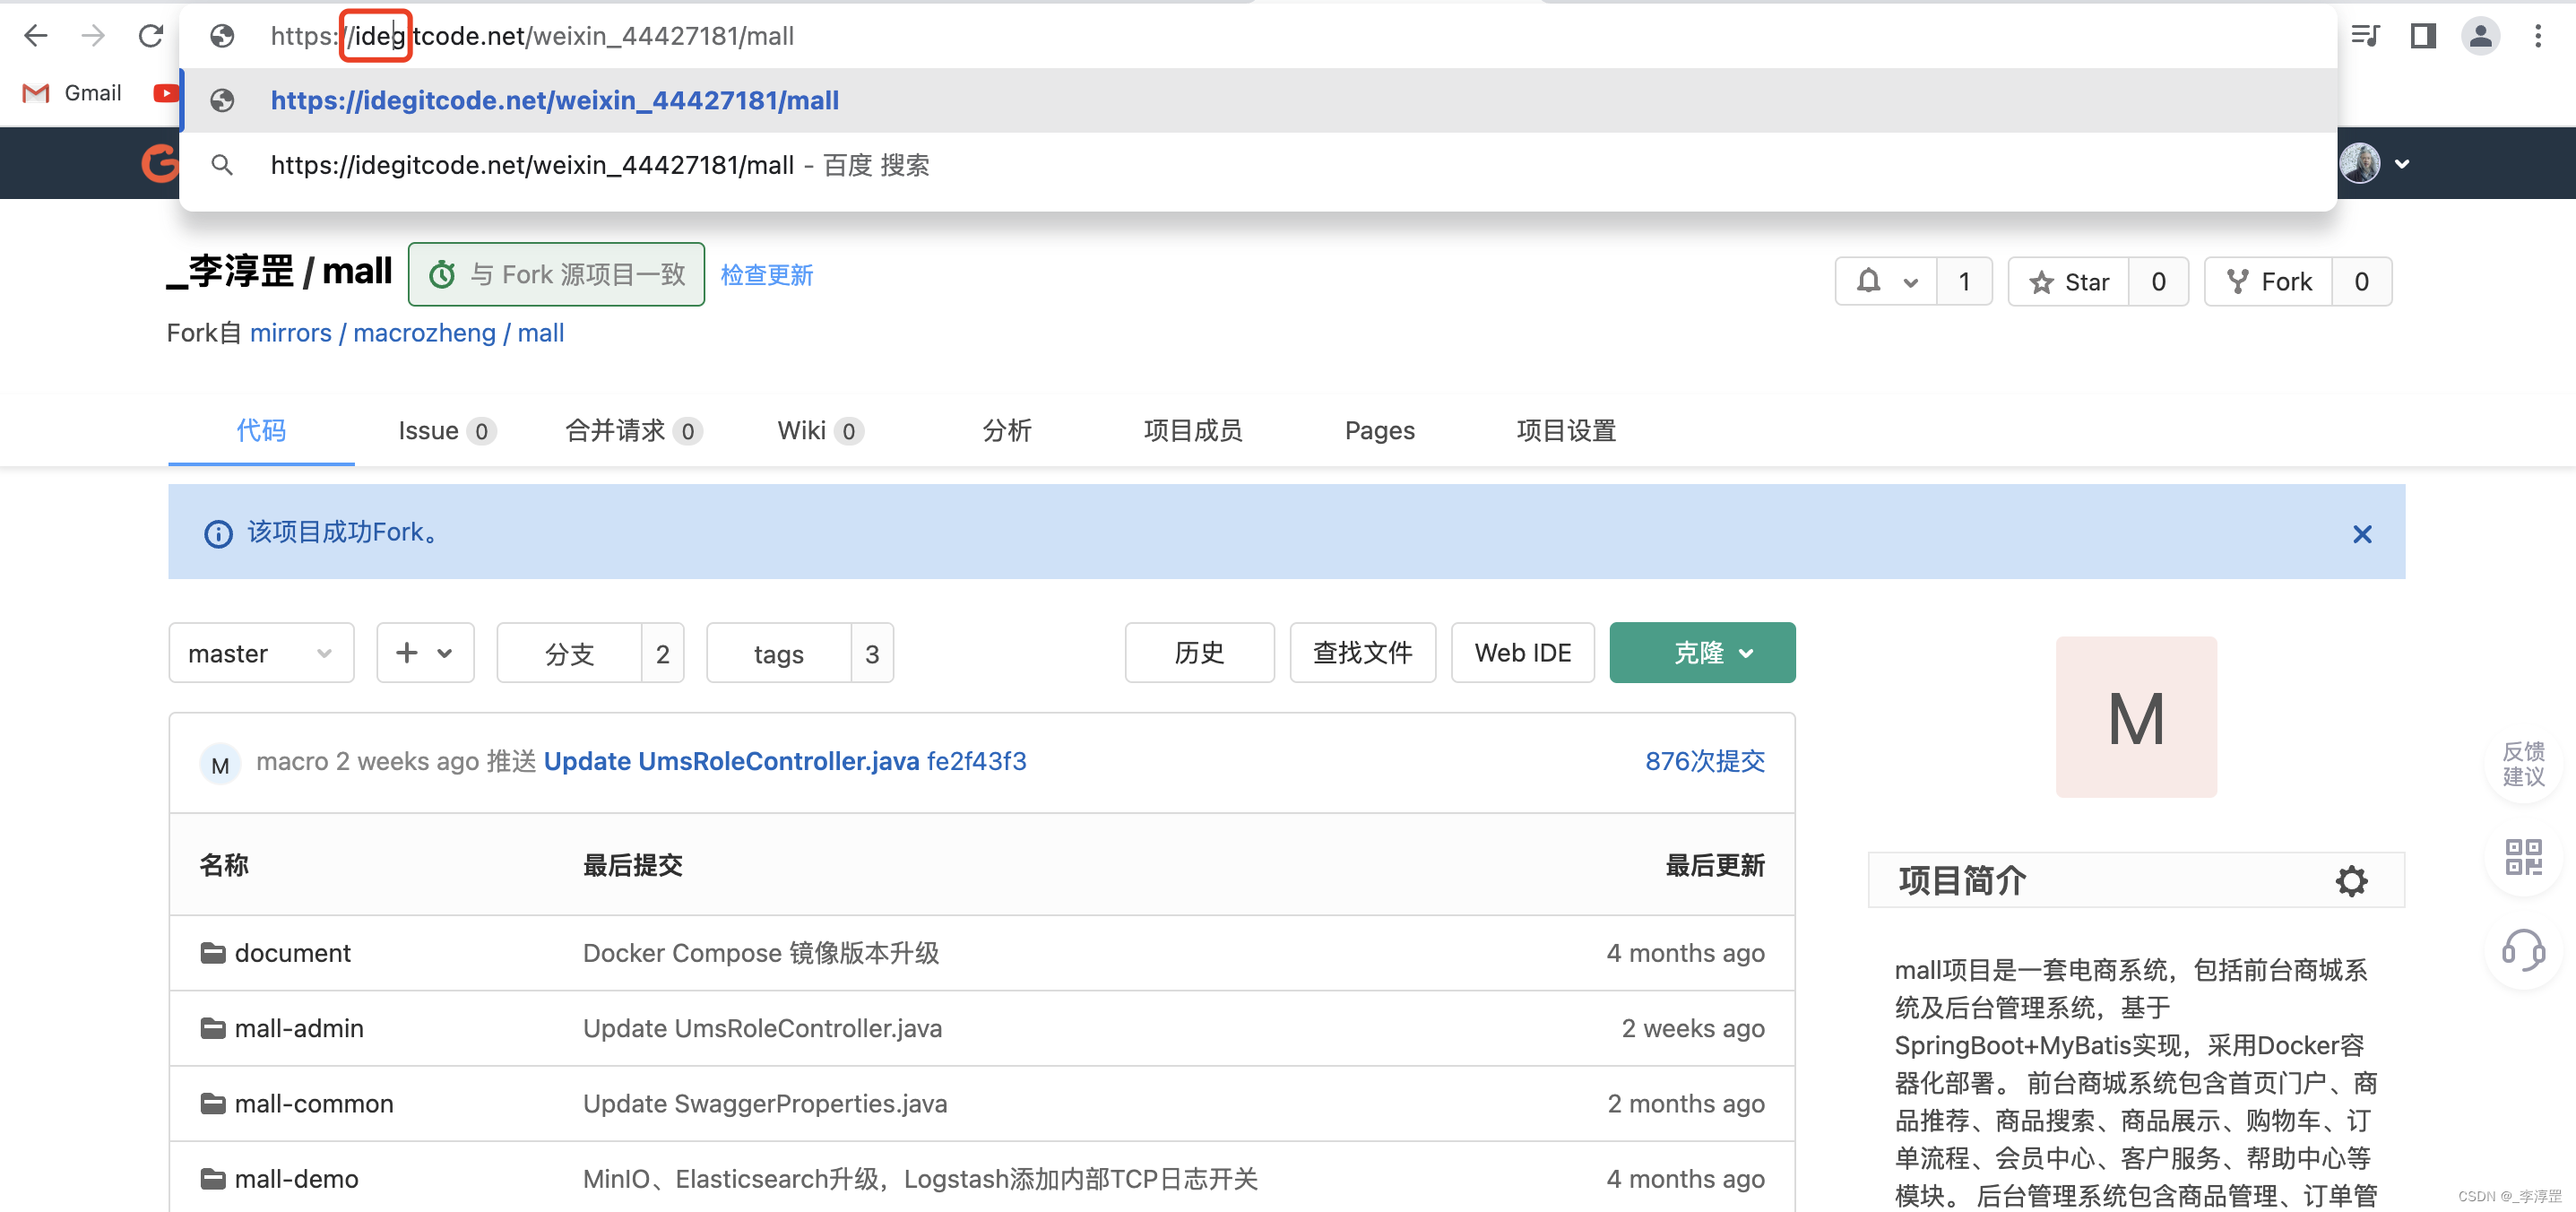This screenshot has width=2576, height=1212.
Task: Open the 历史 commit history
Action: tap(1199, 652)
